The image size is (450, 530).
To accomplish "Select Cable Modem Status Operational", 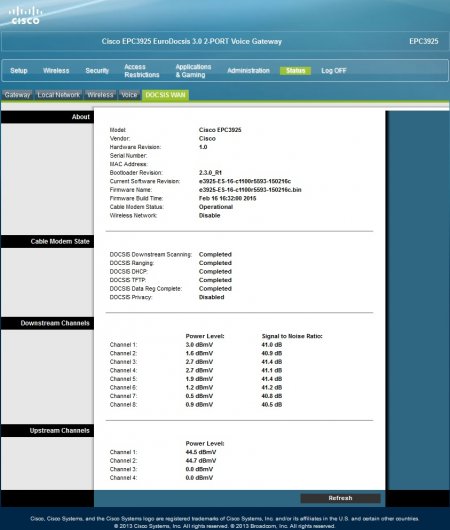I will [216, 207].
